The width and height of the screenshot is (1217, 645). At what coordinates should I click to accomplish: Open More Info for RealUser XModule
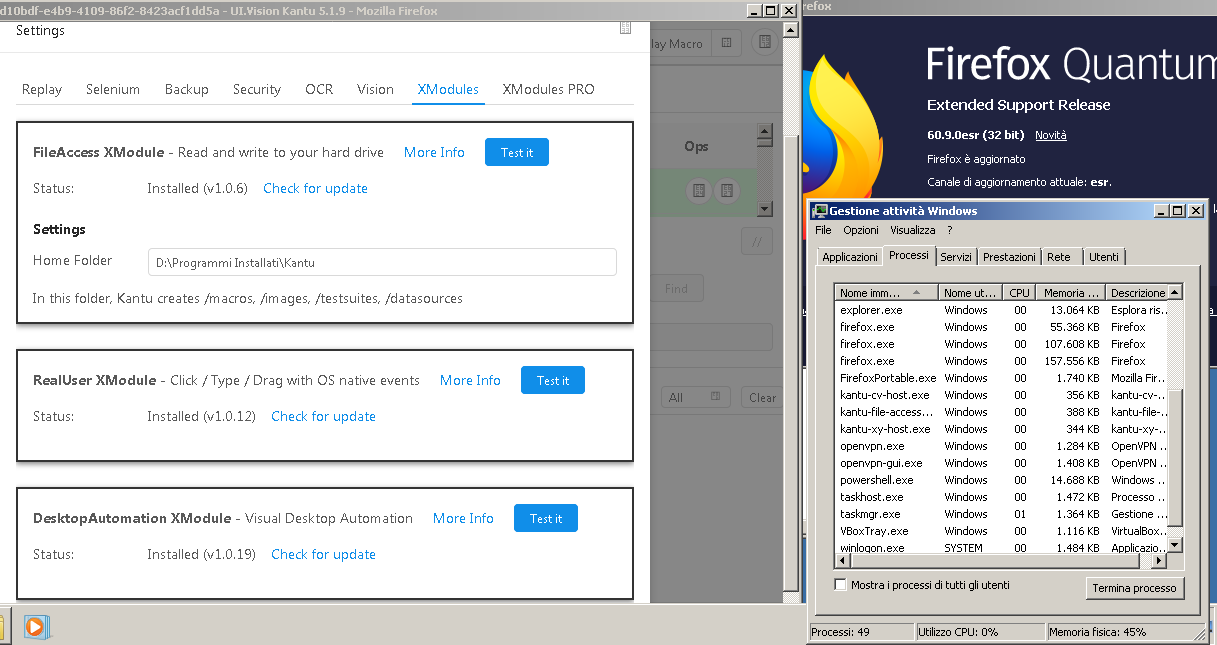click(x=470, y=380)
